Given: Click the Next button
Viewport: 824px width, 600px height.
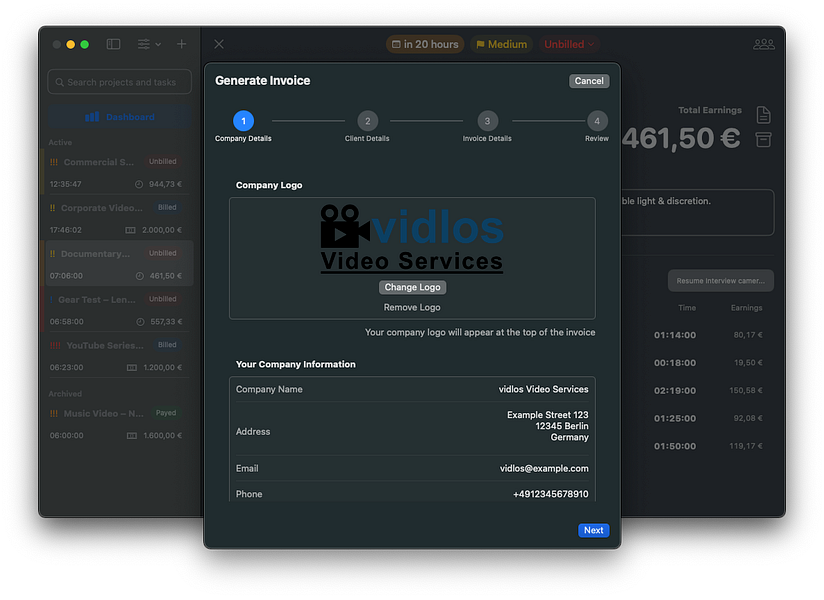Looking at the screenshot, I should tap(594, 530).
